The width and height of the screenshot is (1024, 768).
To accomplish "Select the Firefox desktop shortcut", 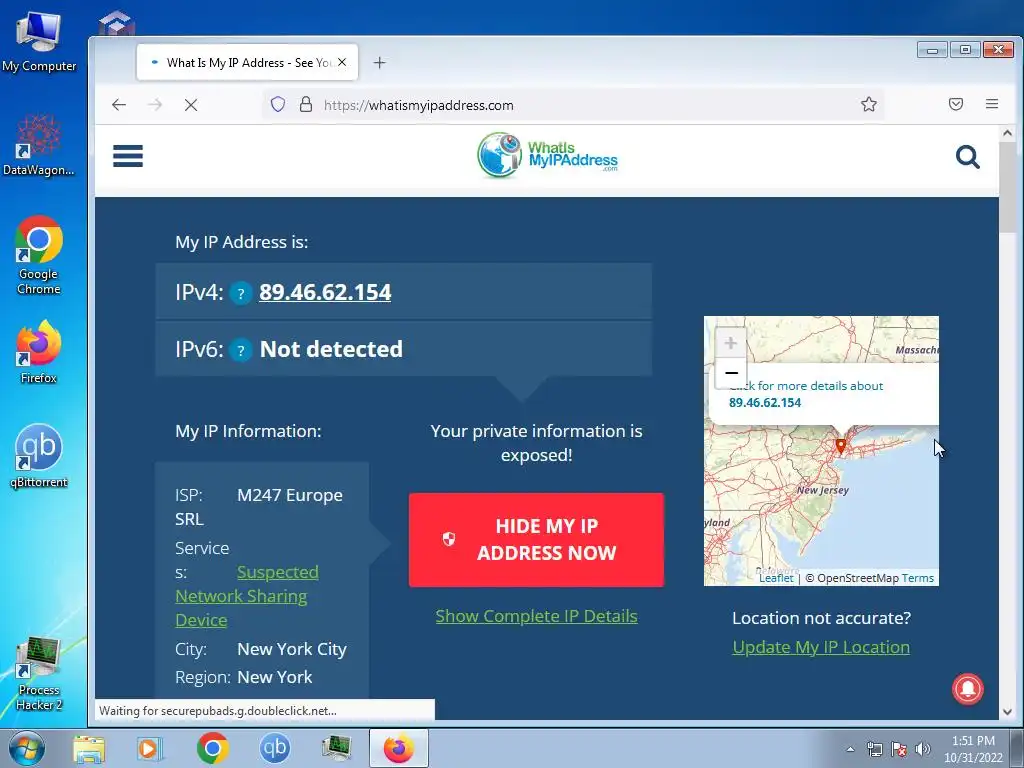I will point(39,351).
